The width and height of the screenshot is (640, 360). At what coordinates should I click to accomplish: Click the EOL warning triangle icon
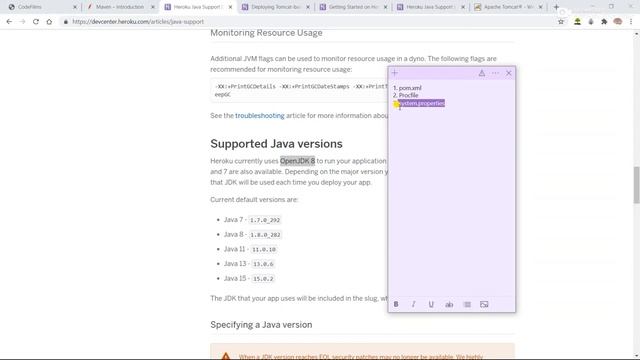tap(226, 356)
